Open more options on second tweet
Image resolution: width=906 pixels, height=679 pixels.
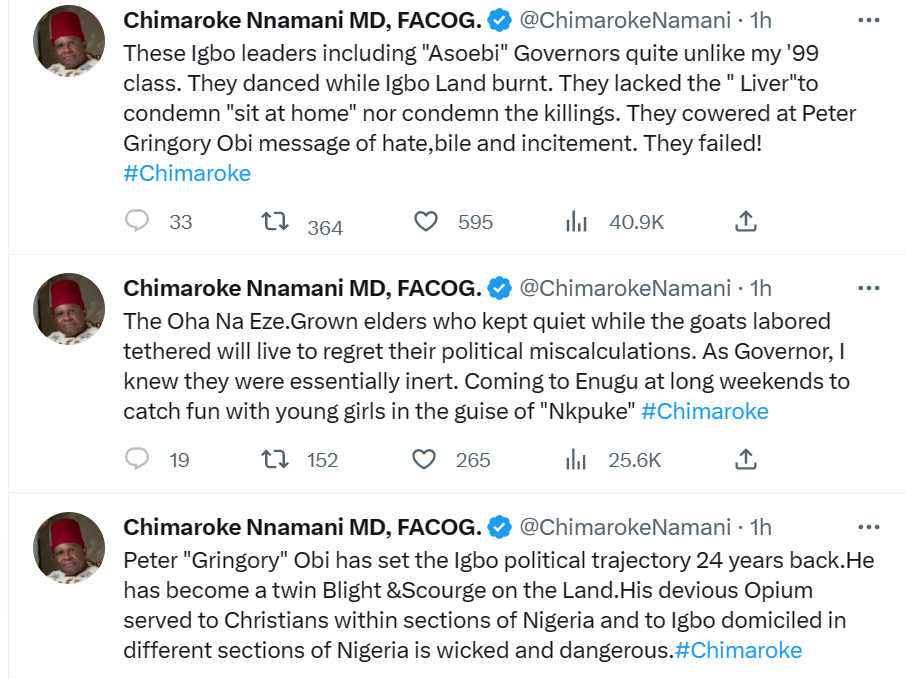(868, 288)
